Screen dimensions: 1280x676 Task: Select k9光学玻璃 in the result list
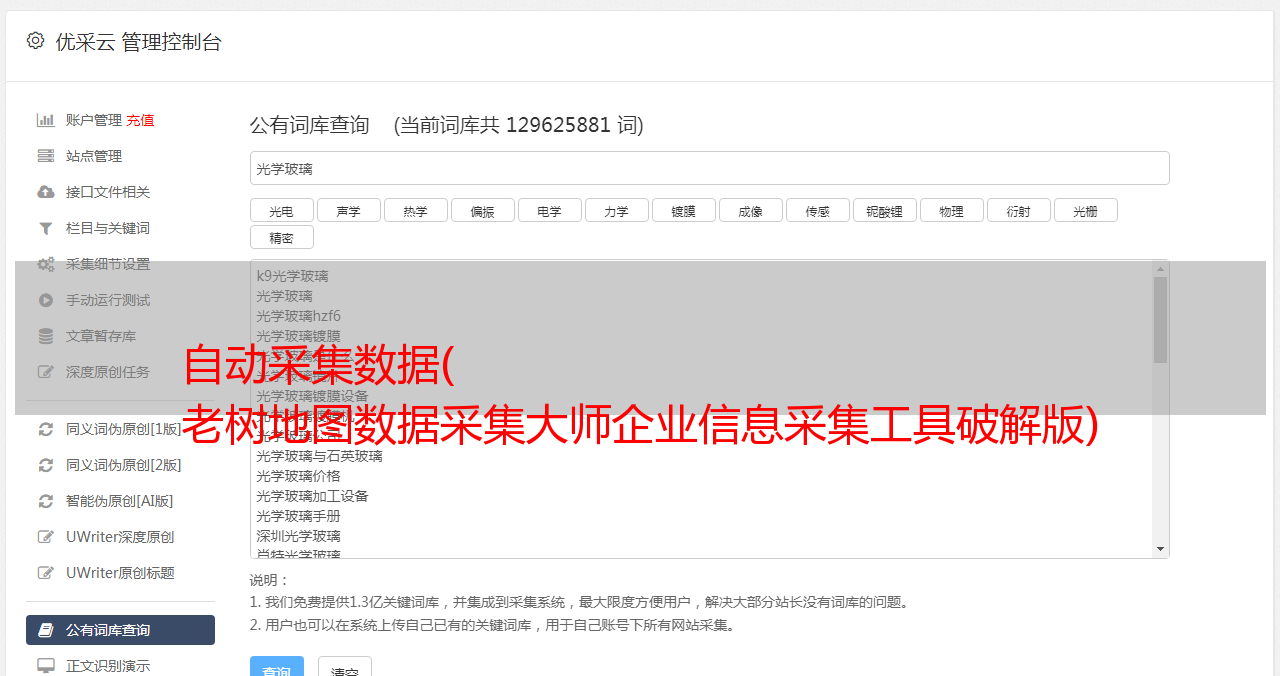[292, 276]
